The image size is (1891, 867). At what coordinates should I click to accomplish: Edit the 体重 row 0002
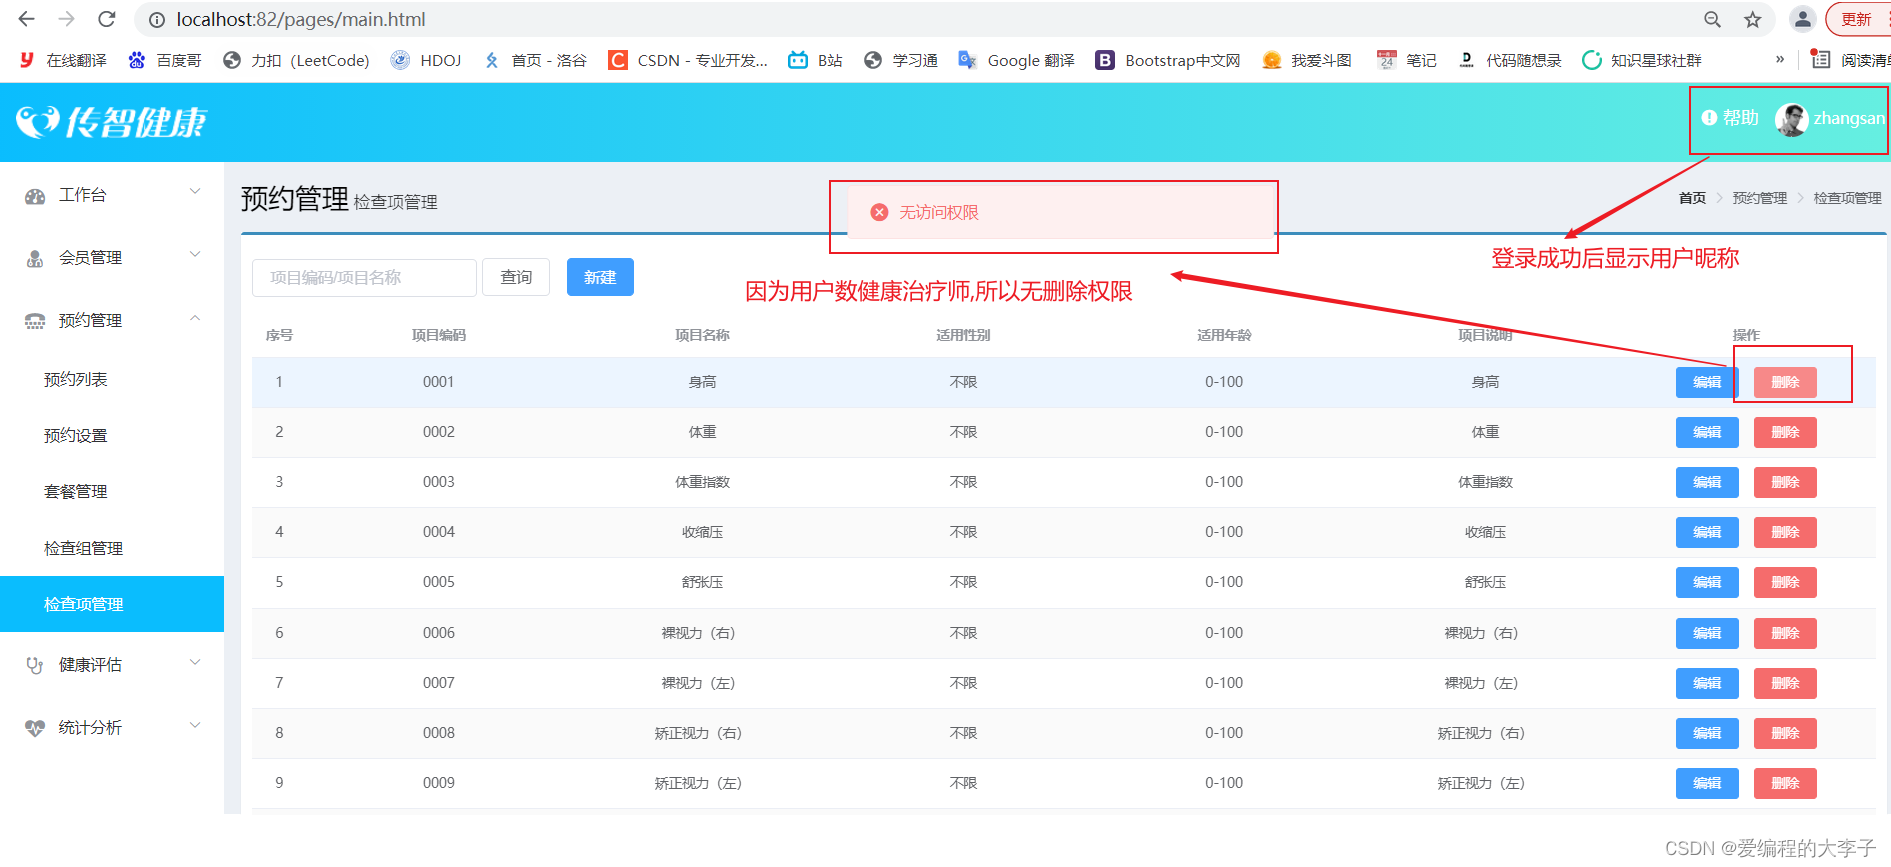click(1707, 432)
